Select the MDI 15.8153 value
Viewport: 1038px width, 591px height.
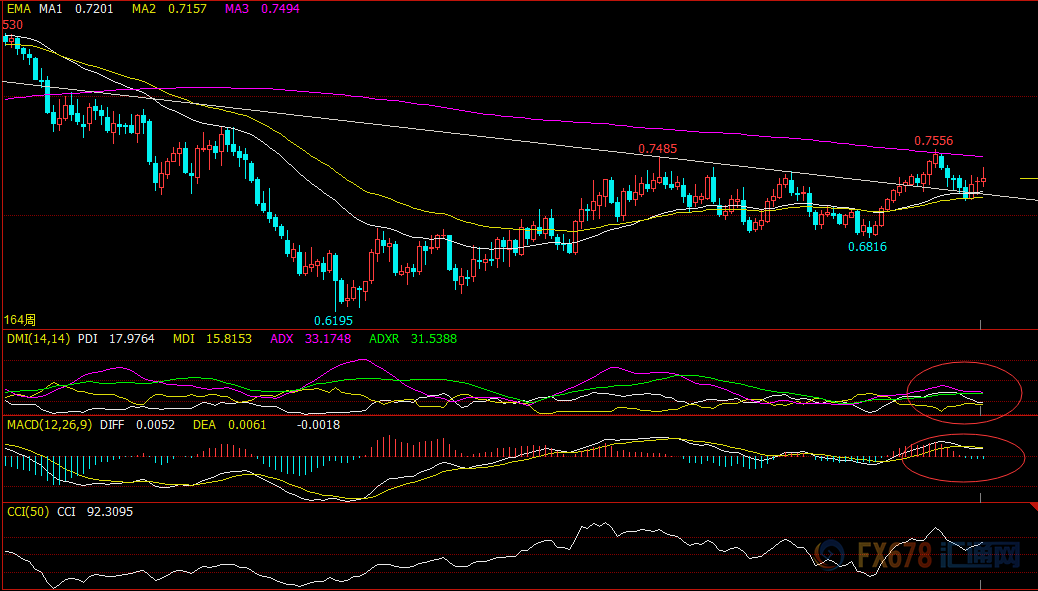click(212, 339)
